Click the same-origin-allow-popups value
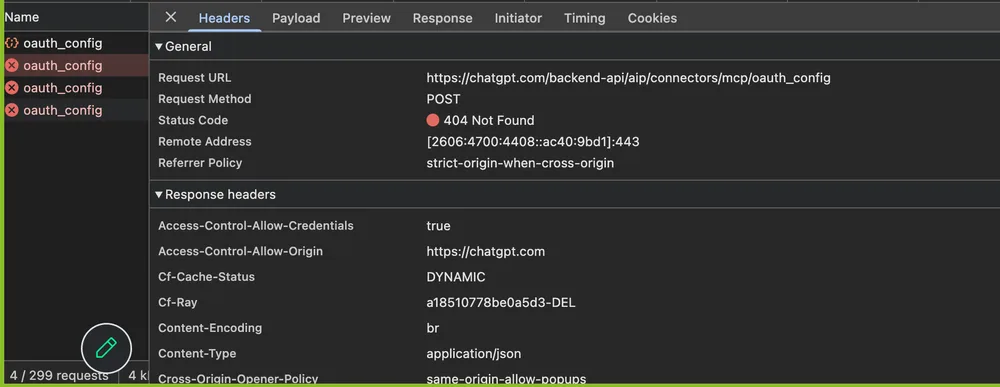This screenshot has width=1000, height=387. tap(506, 379)
